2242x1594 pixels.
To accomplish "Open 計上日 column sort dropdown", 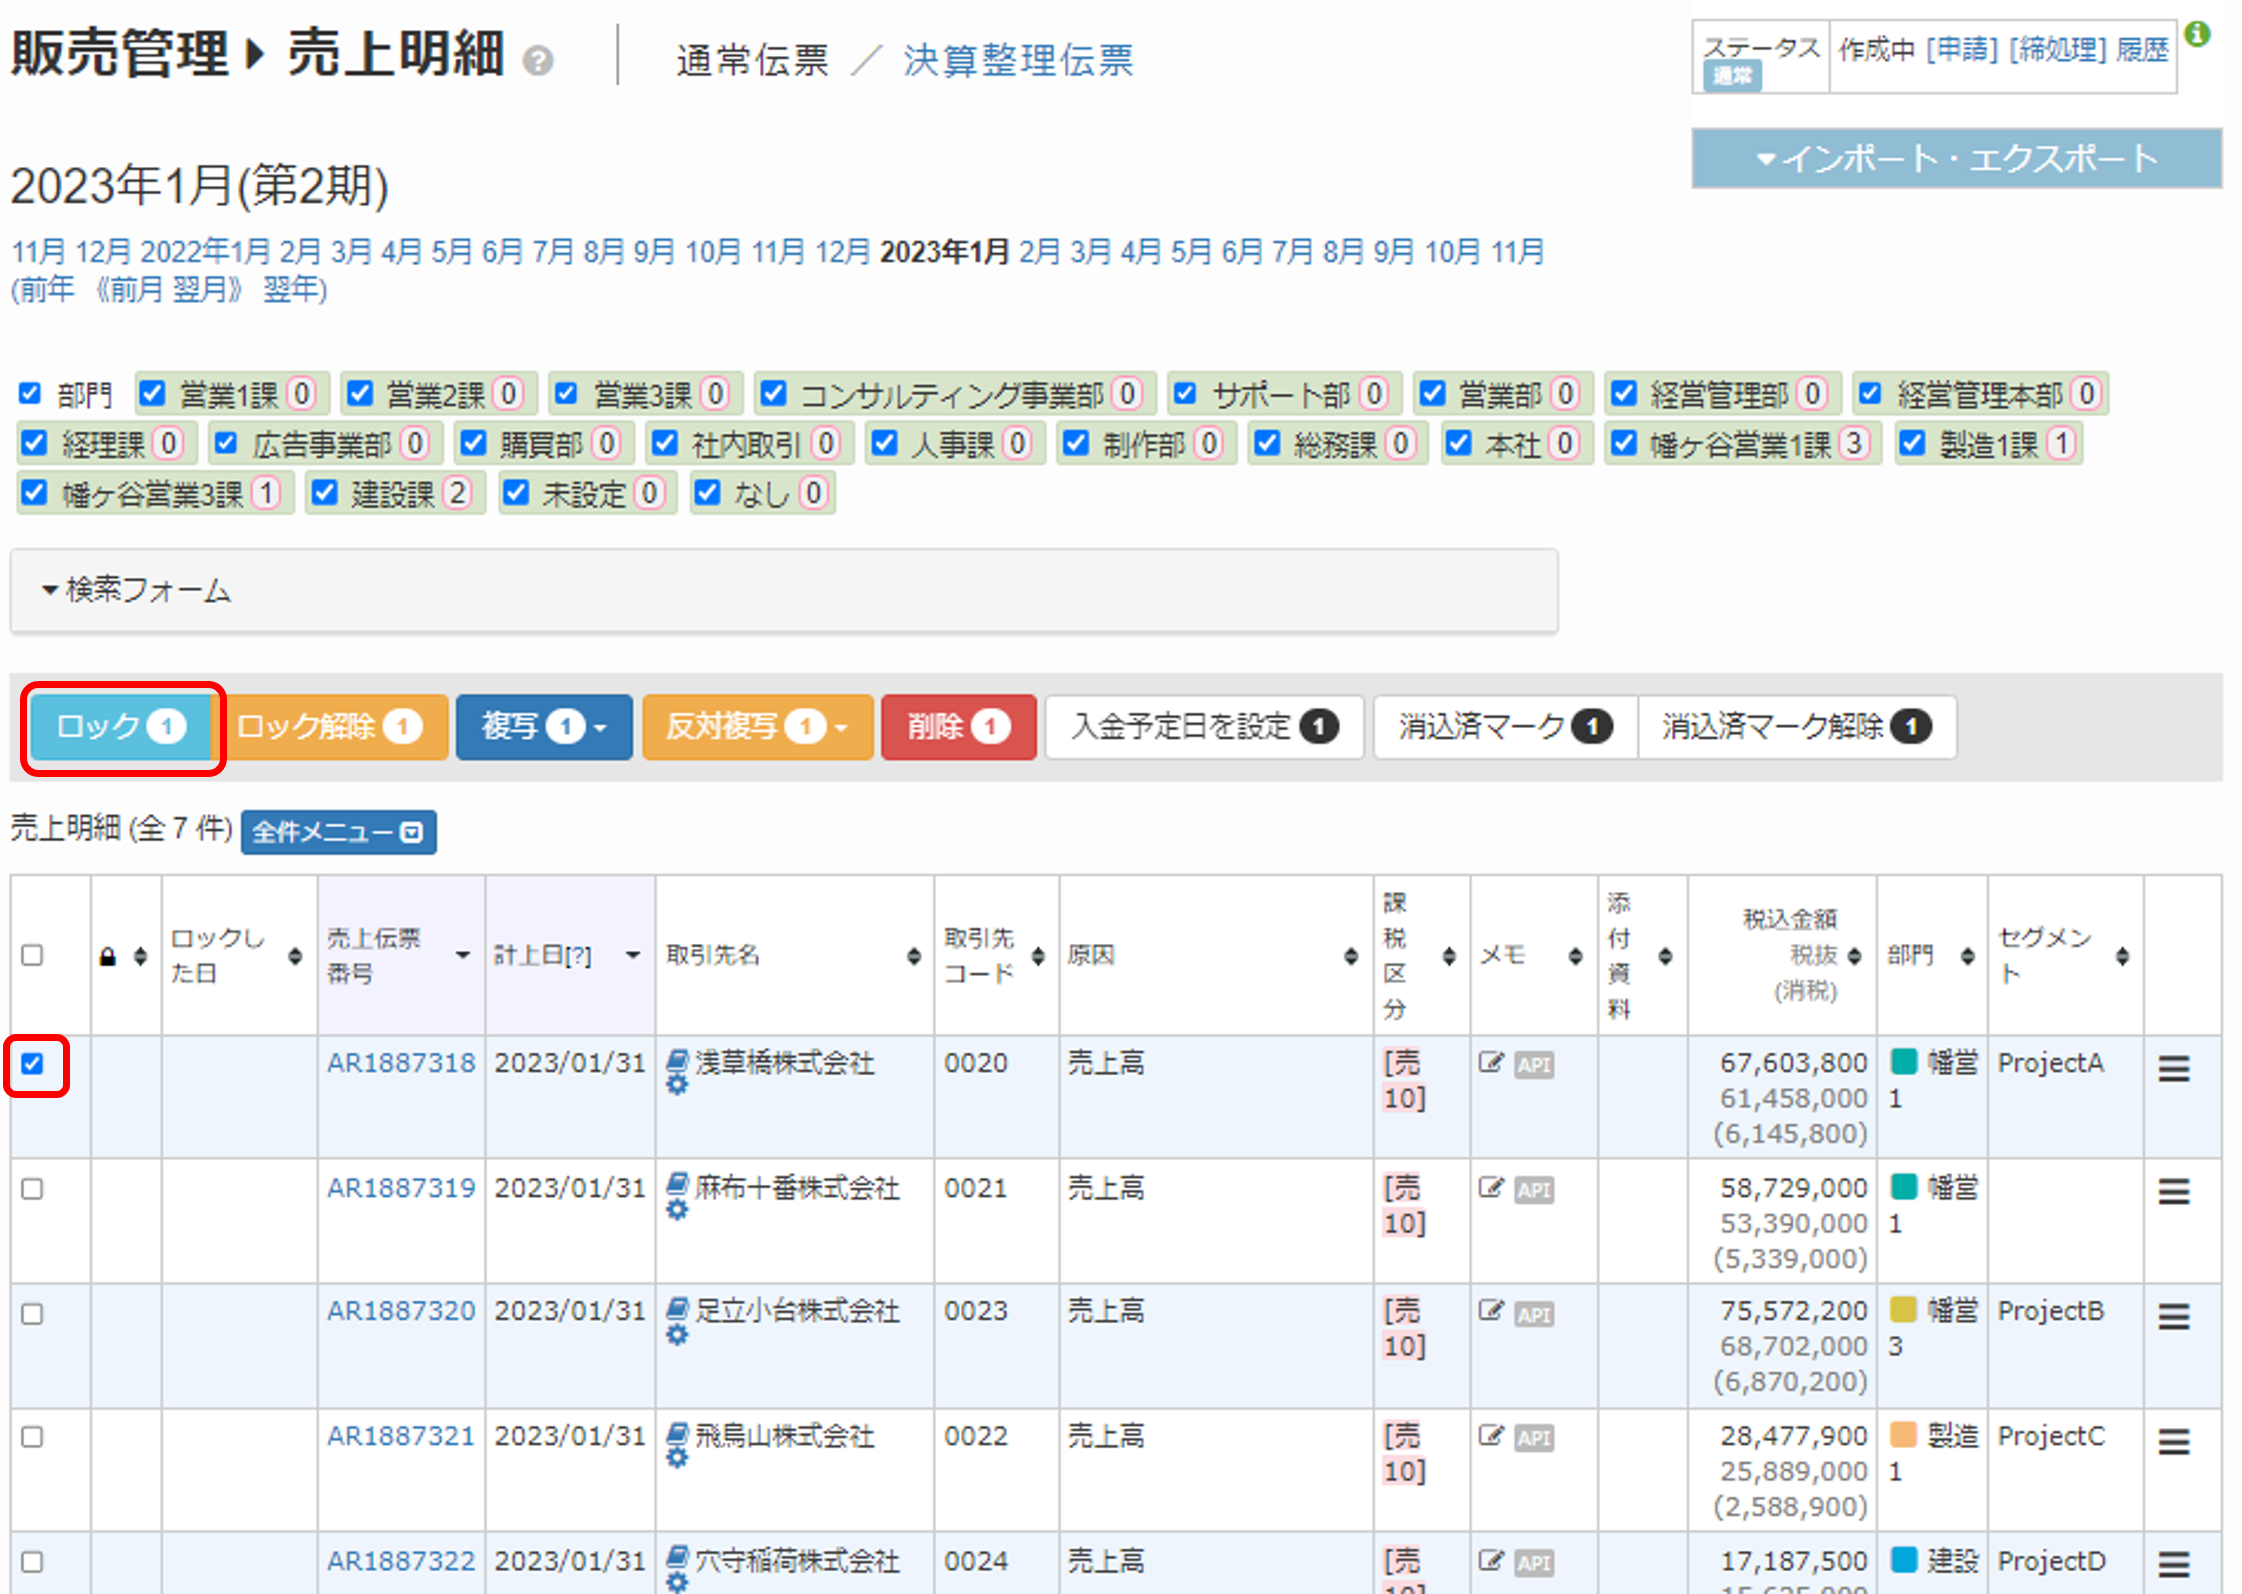I will pyautogui.click(x=632, y=955).
